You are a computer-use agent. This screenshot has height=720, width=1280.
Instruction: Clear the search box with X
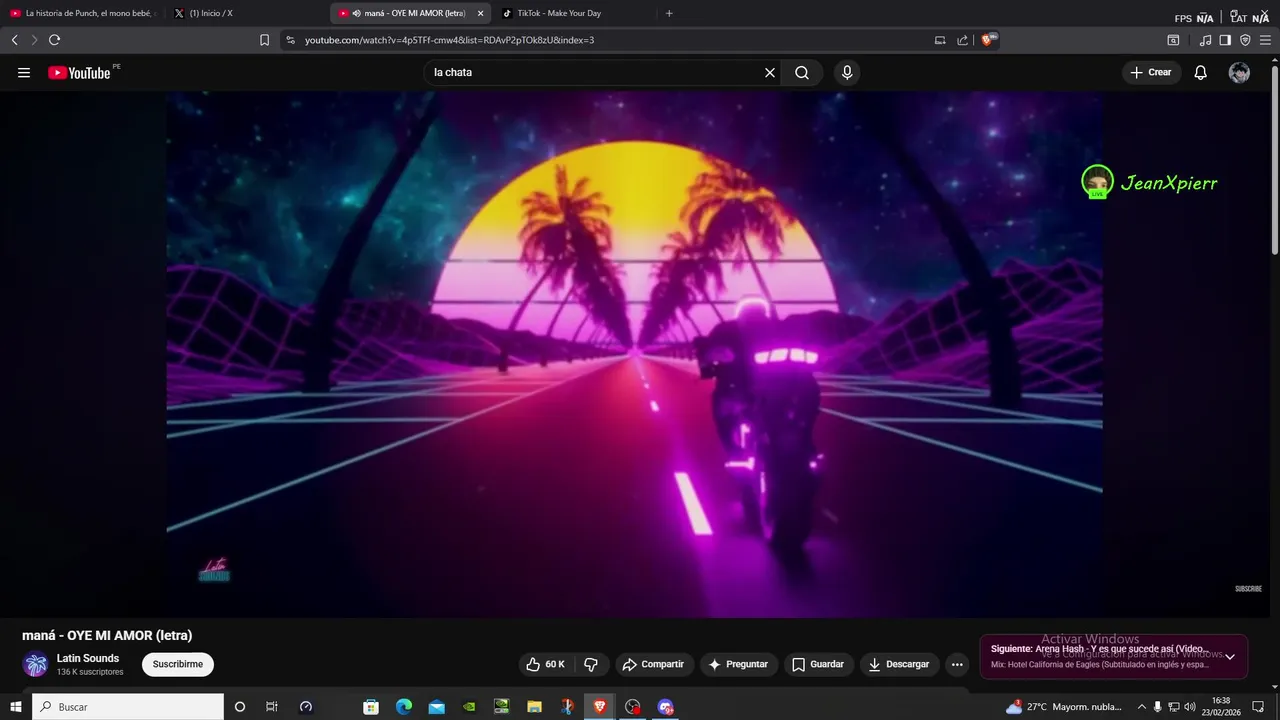click(770, 73)
